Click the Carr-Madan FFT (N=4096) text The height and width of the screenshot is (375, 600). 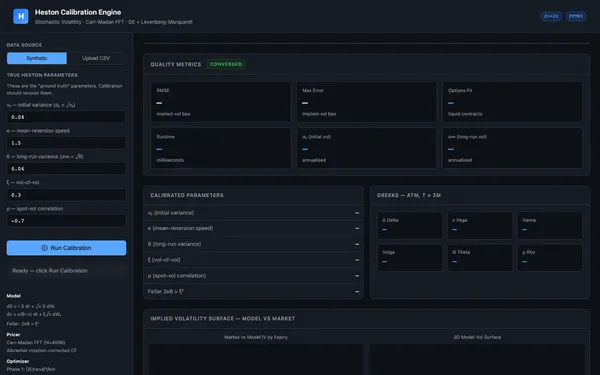click(x=36, y=342)
